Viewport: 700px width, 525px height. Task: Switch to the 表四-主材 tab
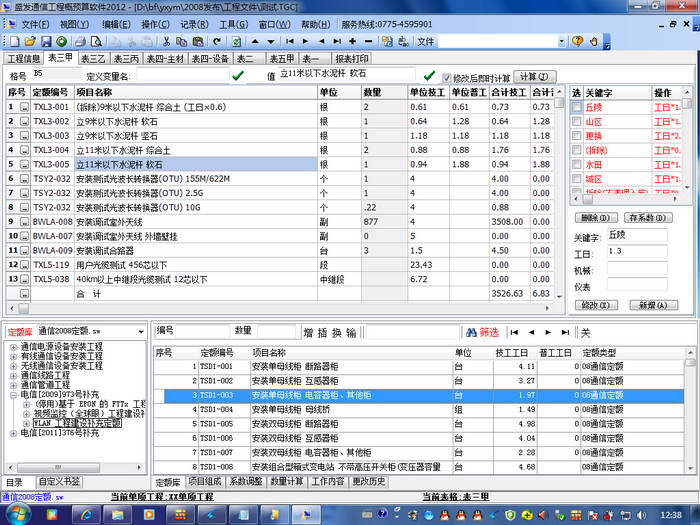coord(164,59)
